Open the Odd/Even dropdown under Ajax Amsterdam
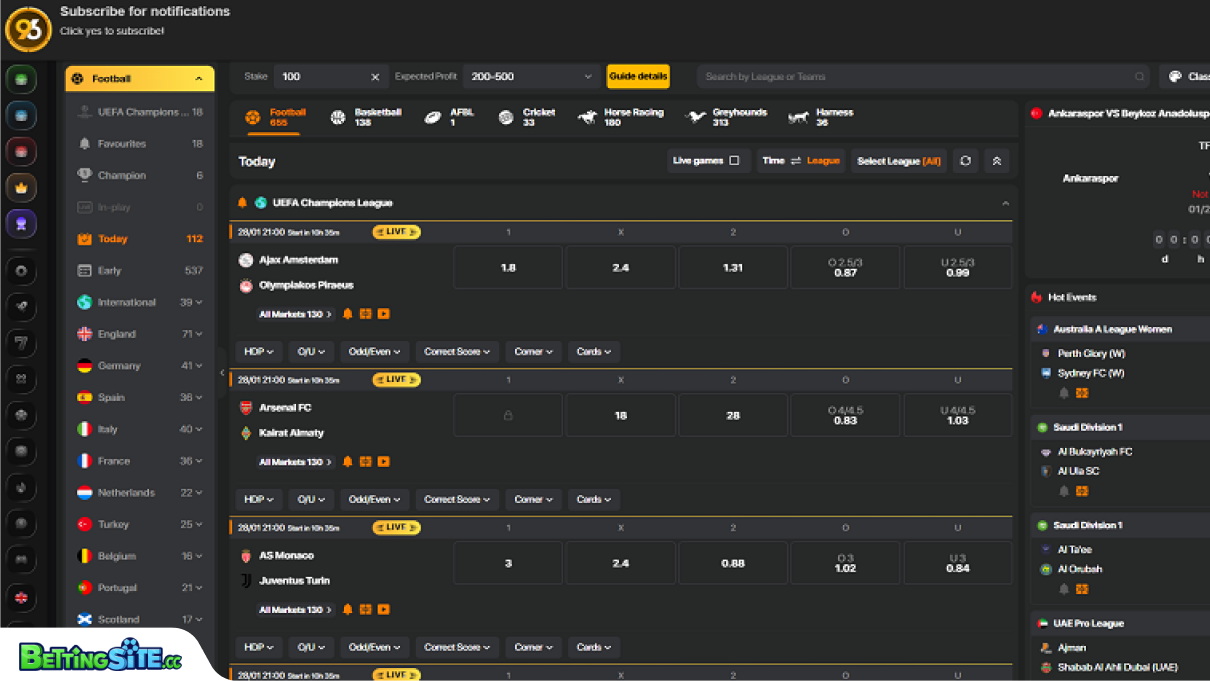Viewport: 1210px width, 681px height. pos(374,352)
